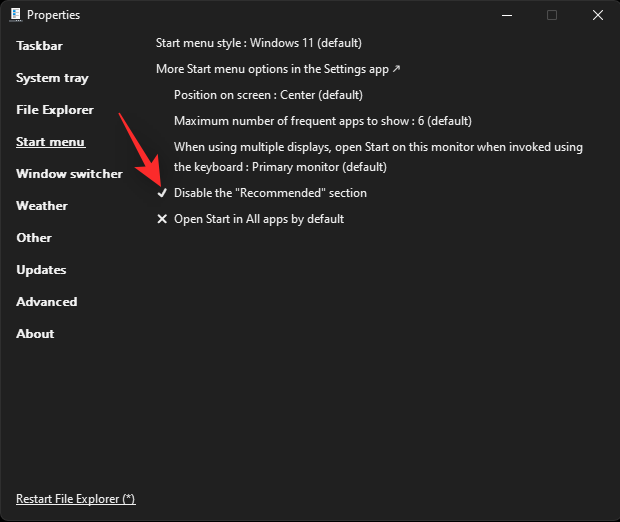Open the Advanced settings section
This screenshot has width=620, height=522.
point(47,302)
